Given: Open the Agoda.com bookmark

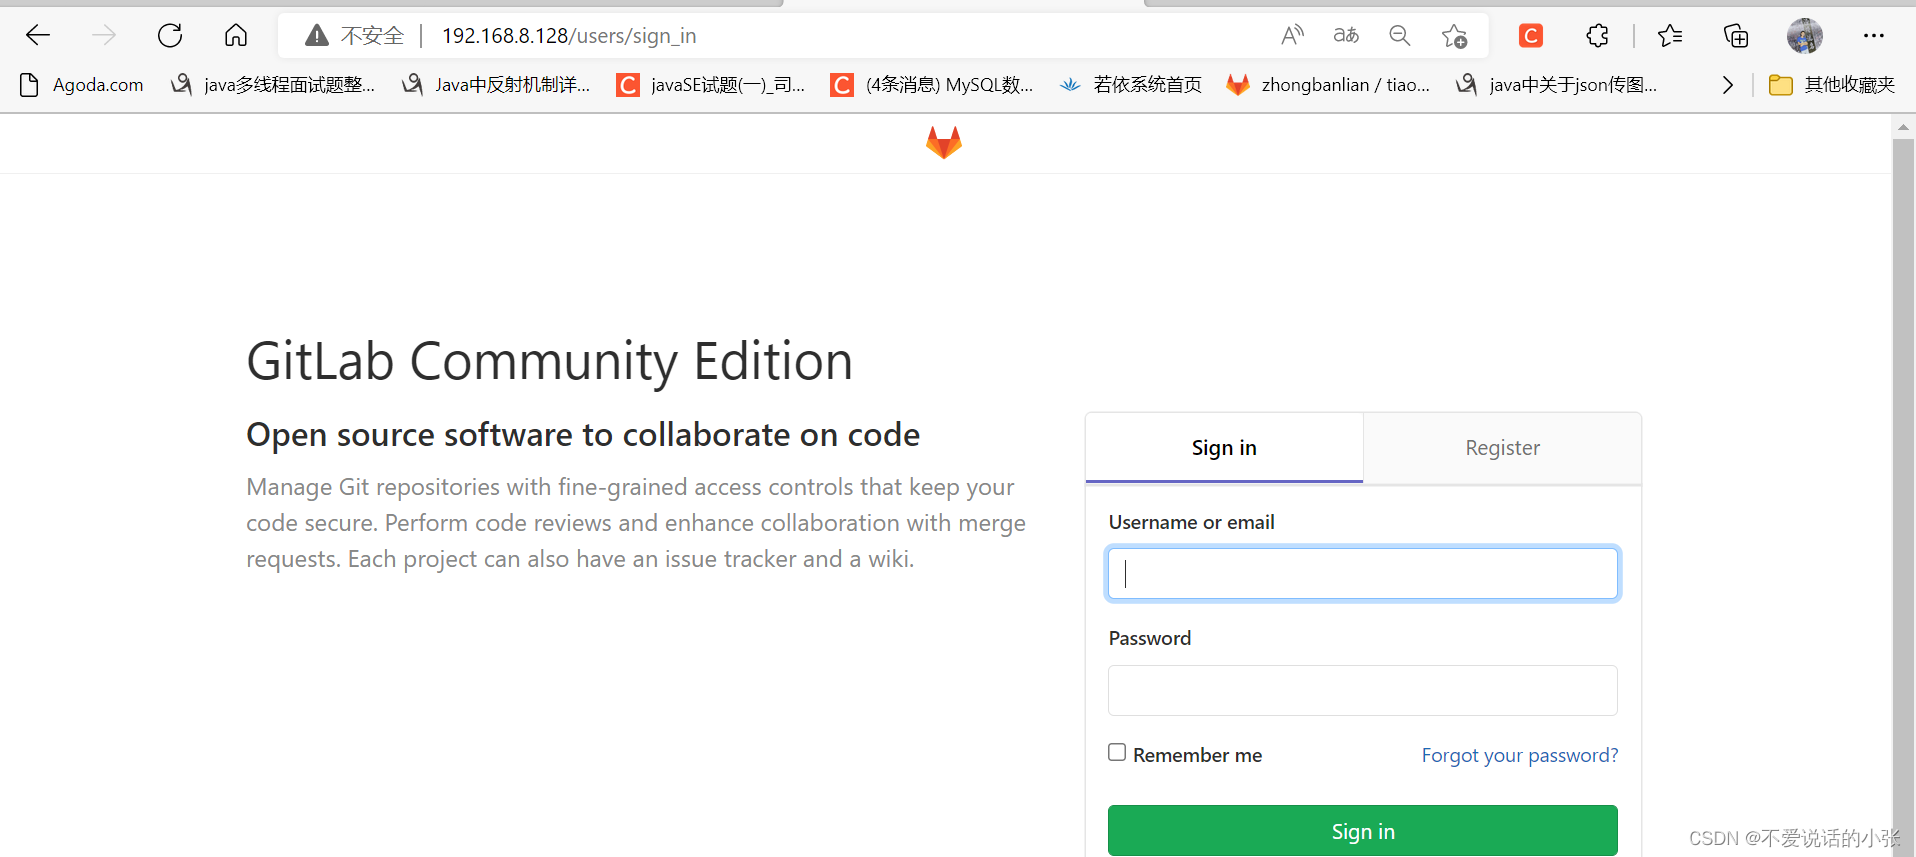Looking at the screenshot, I should [82, 85].
